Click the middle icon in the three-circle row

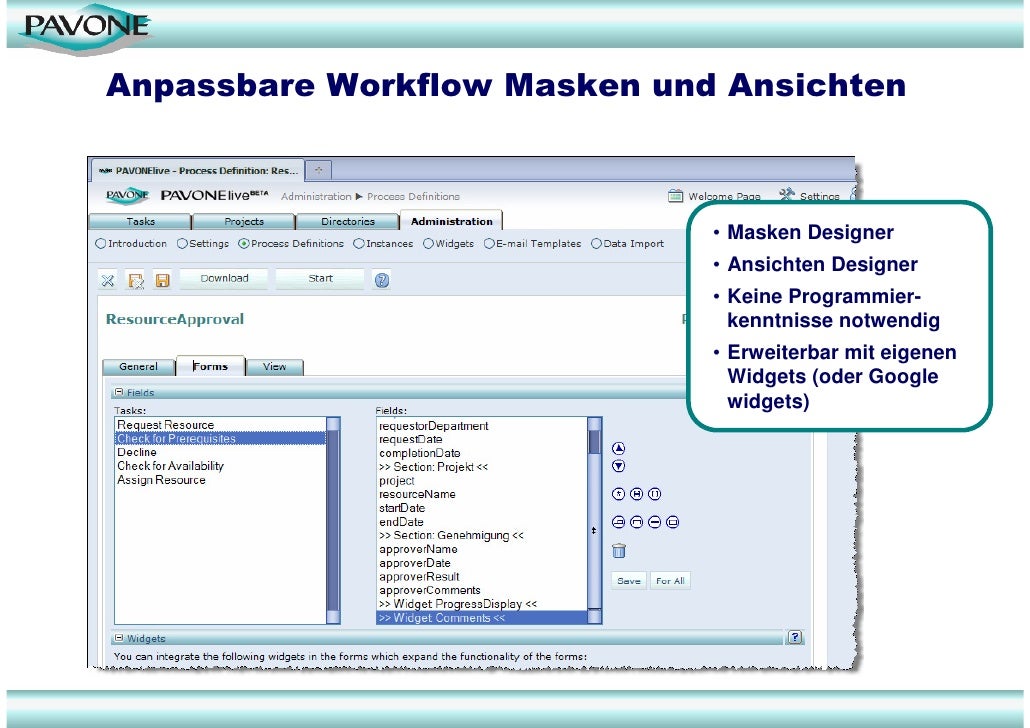click(x=637, y=494)
